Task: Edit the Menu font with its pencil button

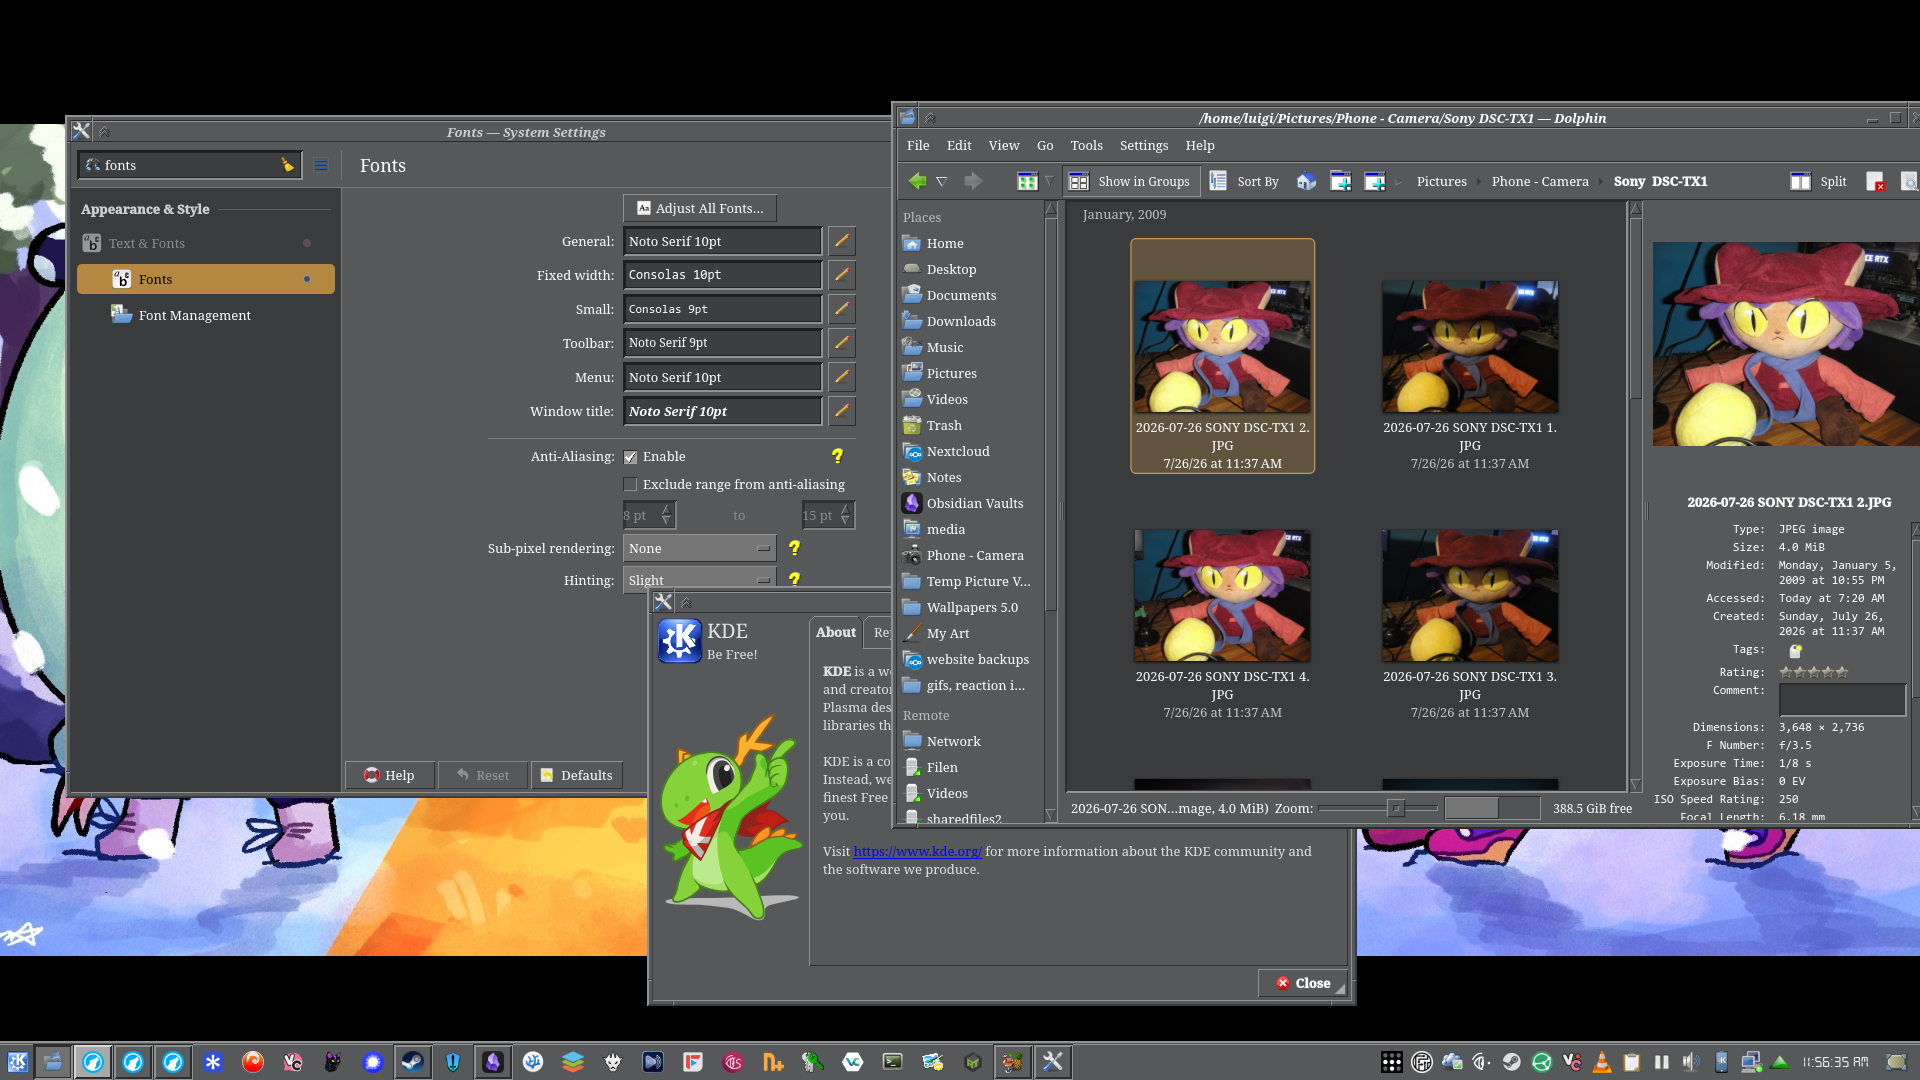Action: tap(842, 377)
